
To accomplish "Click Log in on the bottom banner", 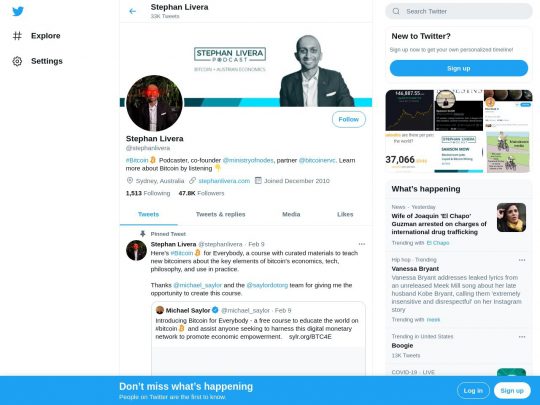I will coord(473,391).
